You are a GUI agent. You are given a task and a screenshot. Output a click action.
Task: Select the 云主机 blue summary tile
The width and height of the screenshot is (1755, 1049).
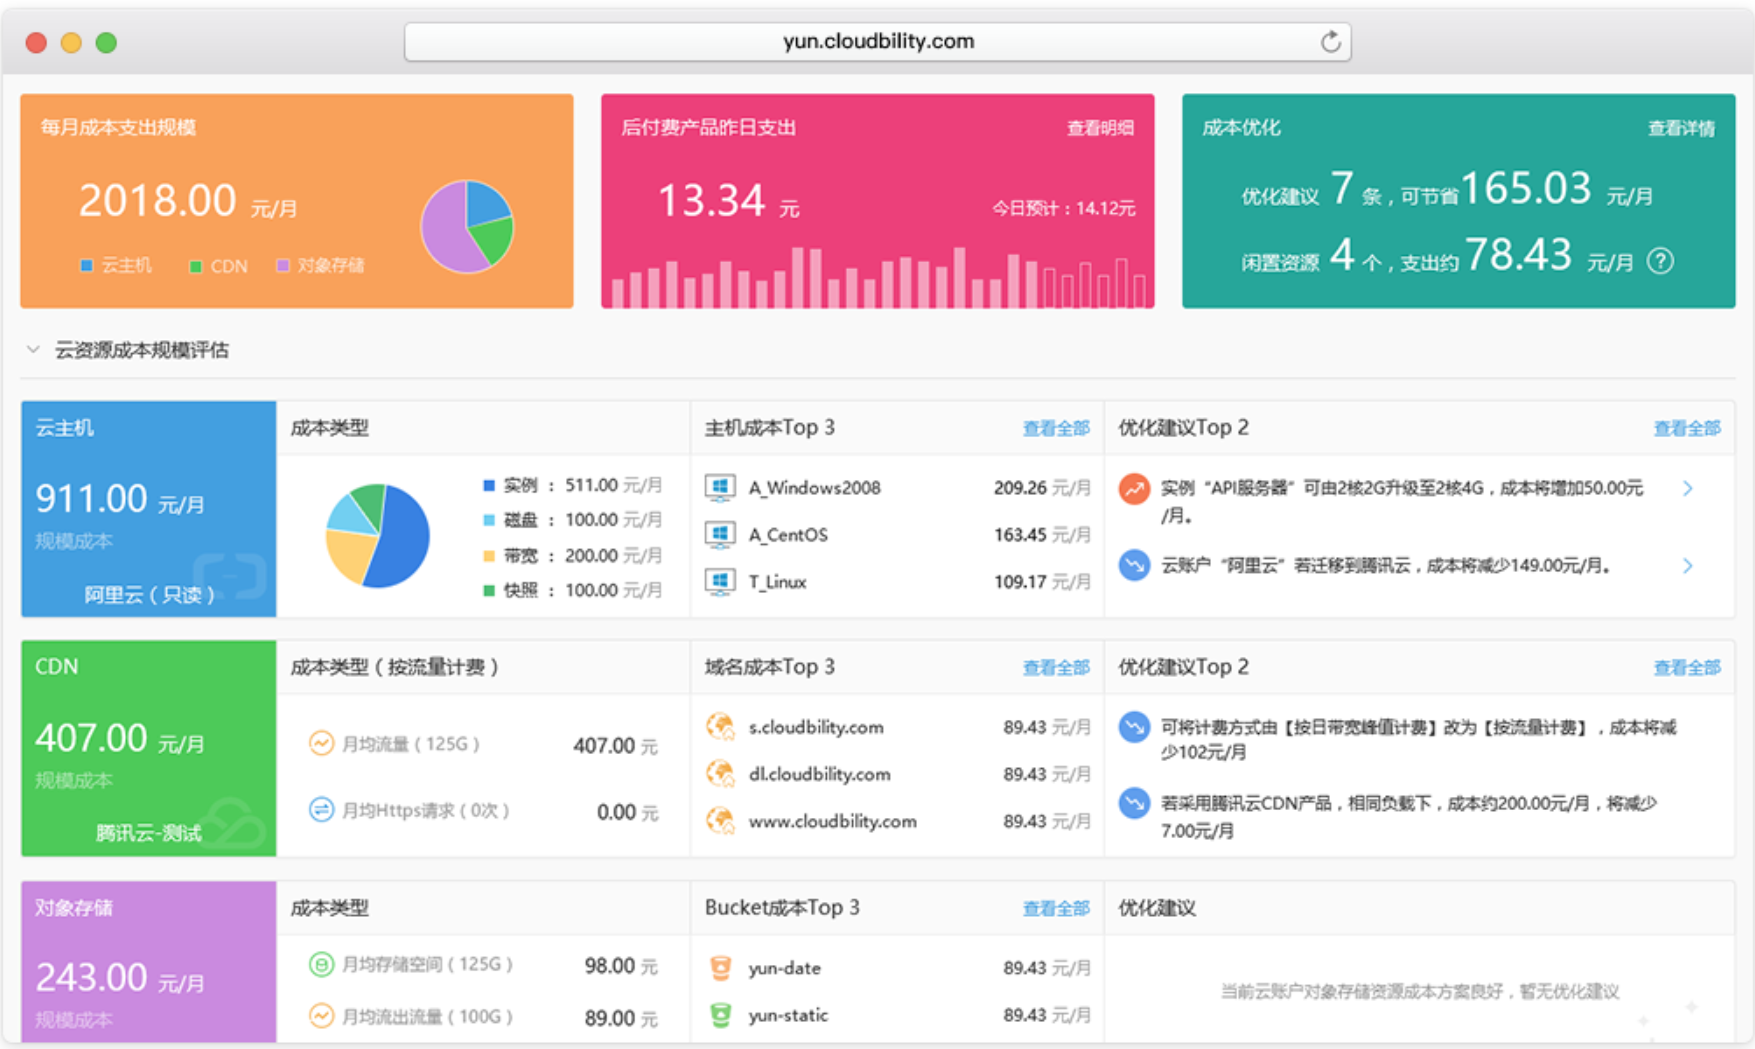click(148, 509)
